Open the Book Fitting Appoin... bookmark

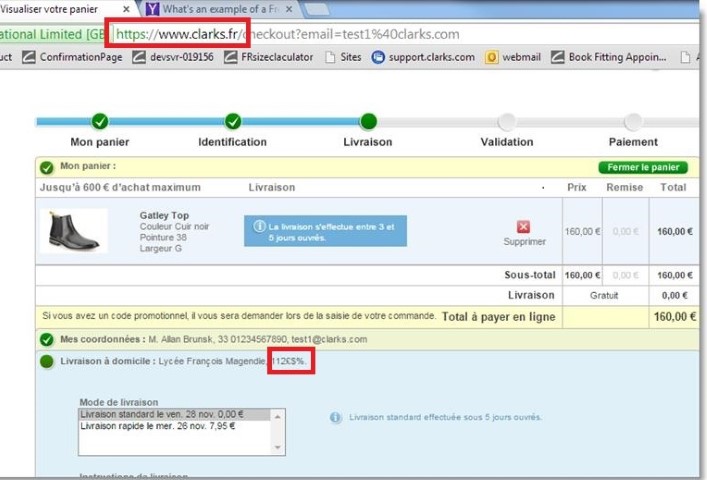tap(609, 57)
